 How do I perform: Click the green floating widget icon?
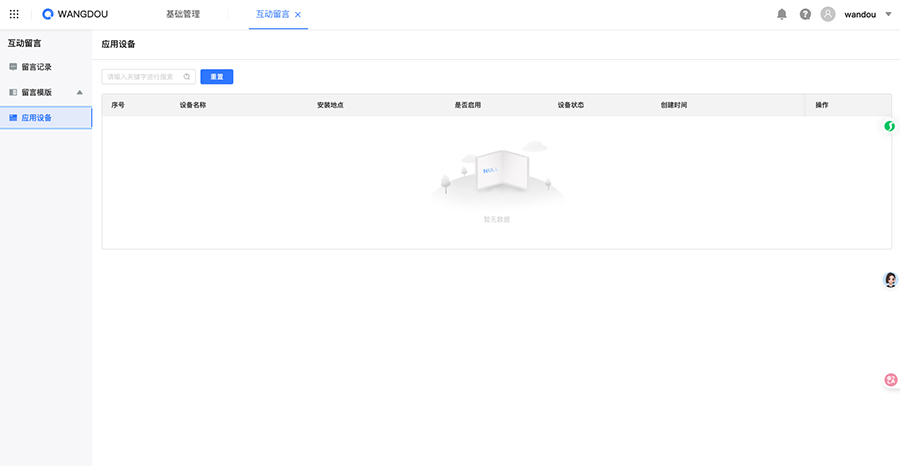890,126
